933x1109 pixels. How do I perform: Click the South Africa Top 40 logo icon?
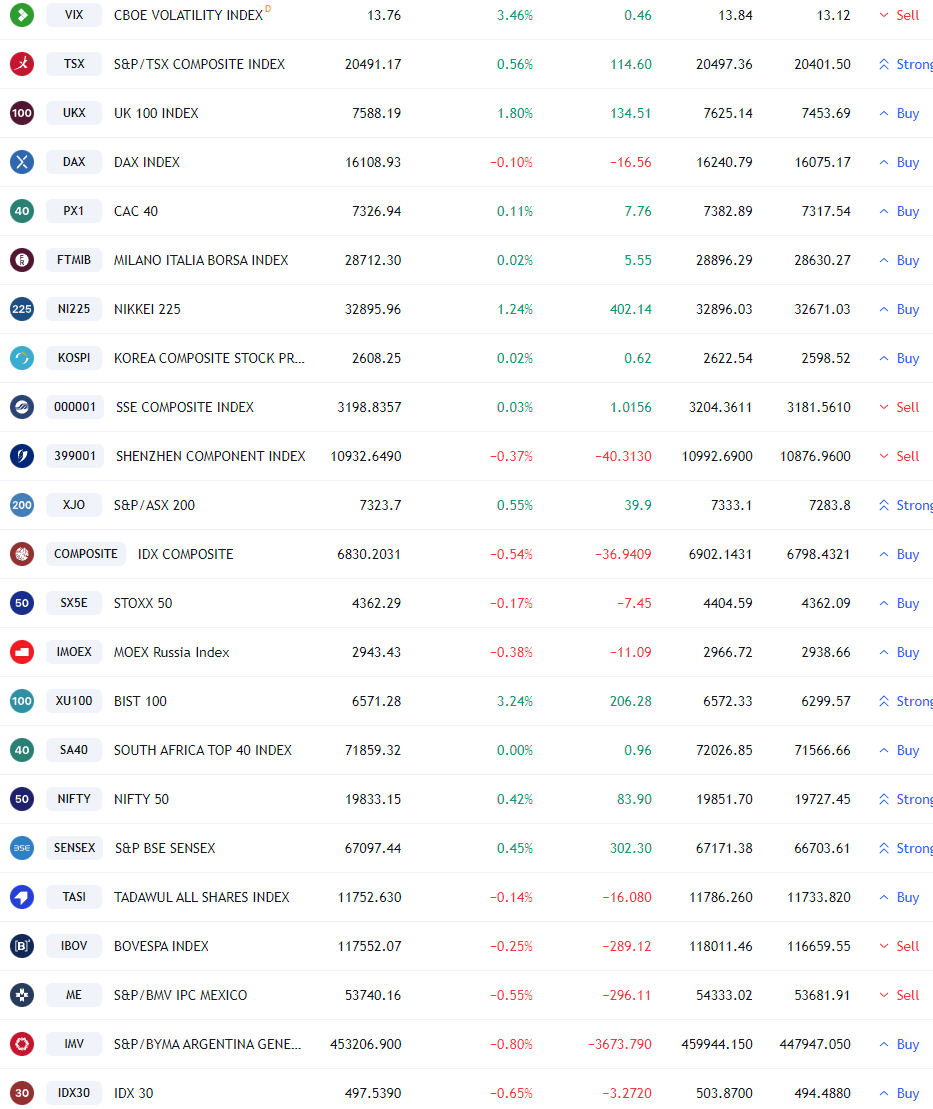coord(22,750)
